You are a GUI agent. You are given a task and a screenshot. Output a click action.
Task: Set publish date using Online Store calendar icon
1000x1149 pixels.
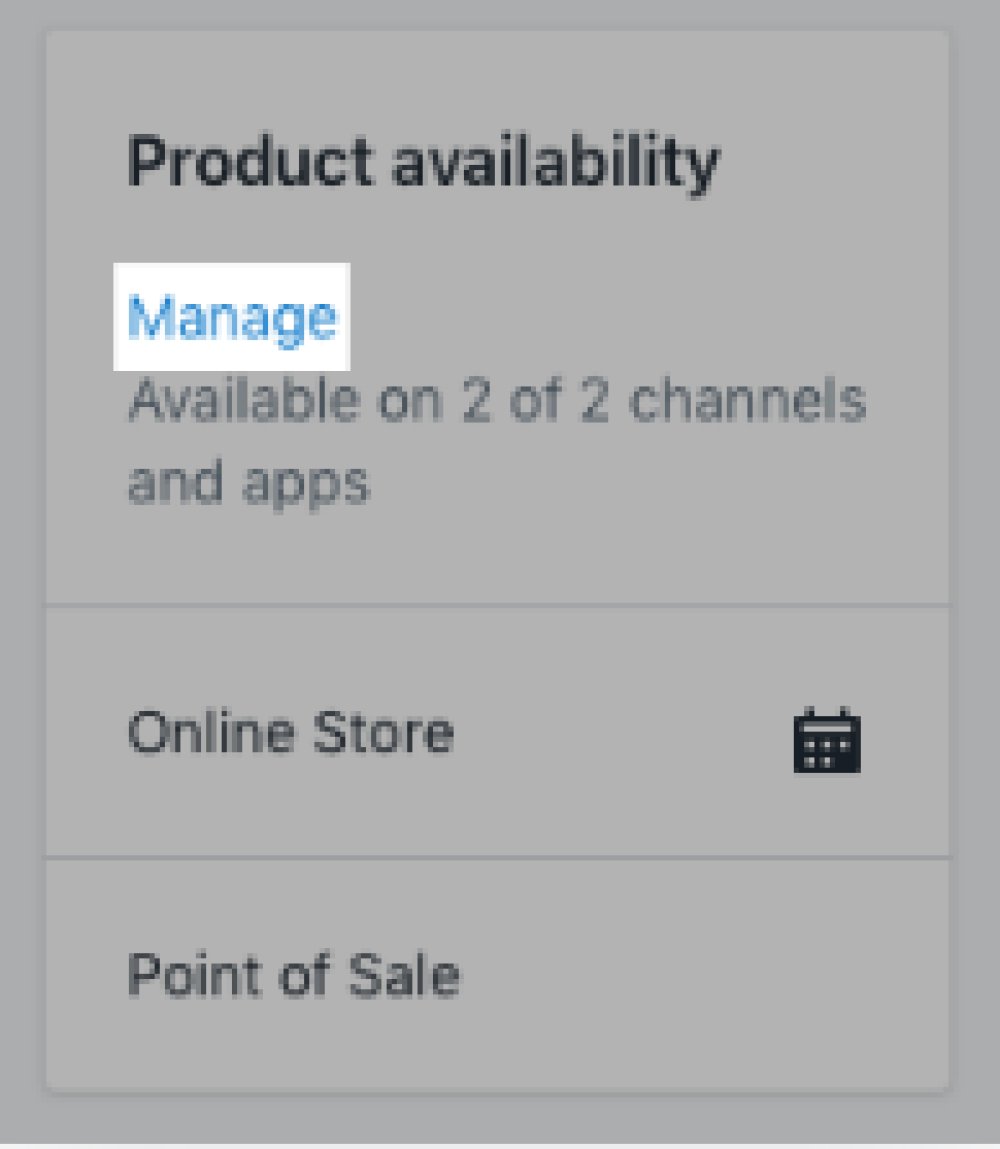tap(827, 740)
